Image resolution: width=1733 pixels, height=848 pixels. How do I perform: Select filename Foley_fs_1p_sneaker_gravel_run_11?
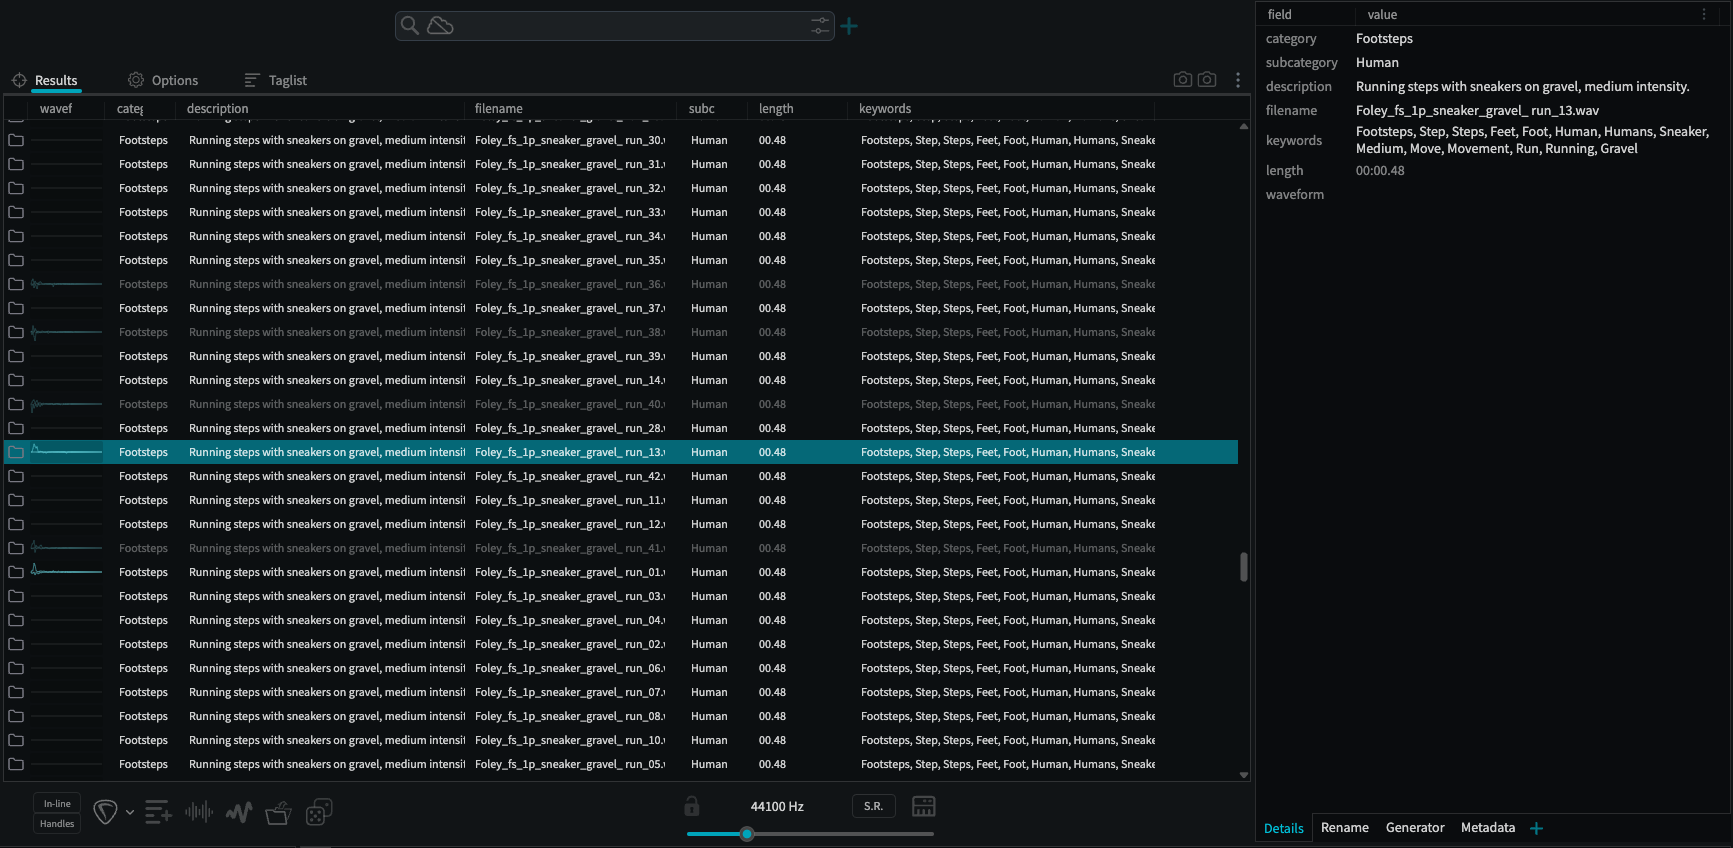click(569, 500)
